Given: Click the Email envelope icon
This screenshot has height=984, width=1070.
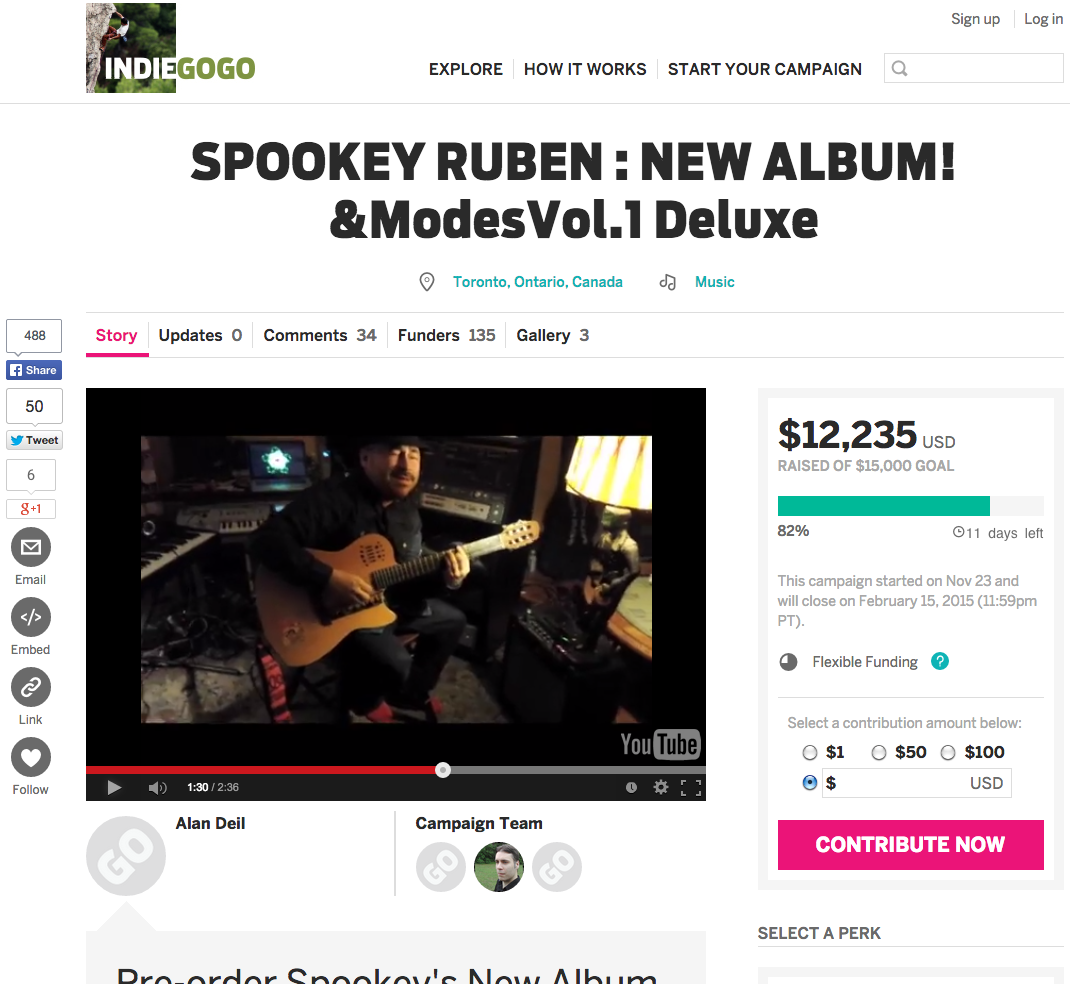Looking at the screenshot, I should [31, 547].
